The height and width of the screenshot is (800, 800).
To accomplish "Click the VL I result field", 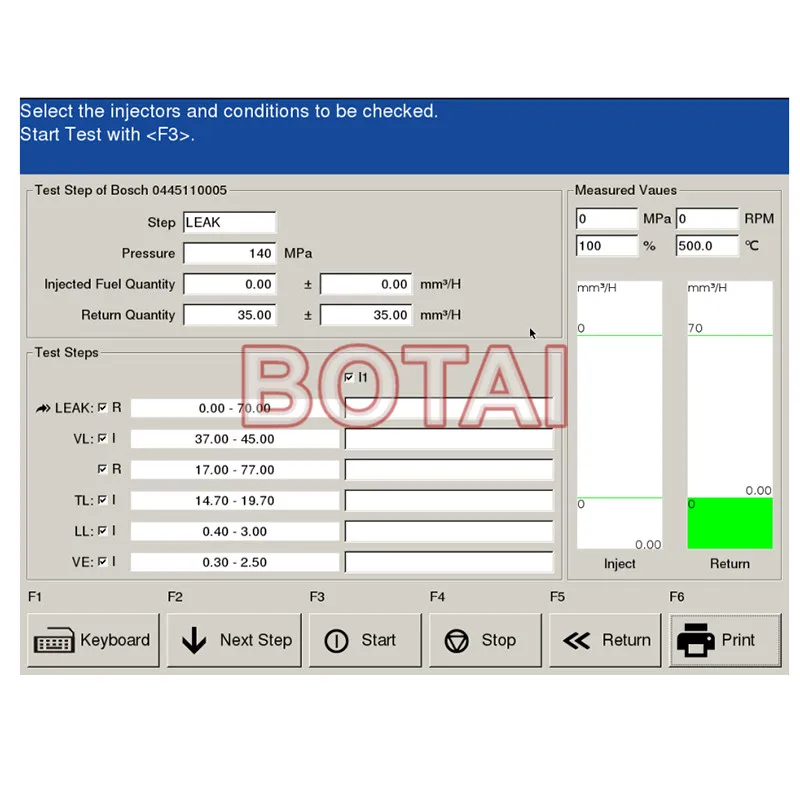I will coord(449,439).
